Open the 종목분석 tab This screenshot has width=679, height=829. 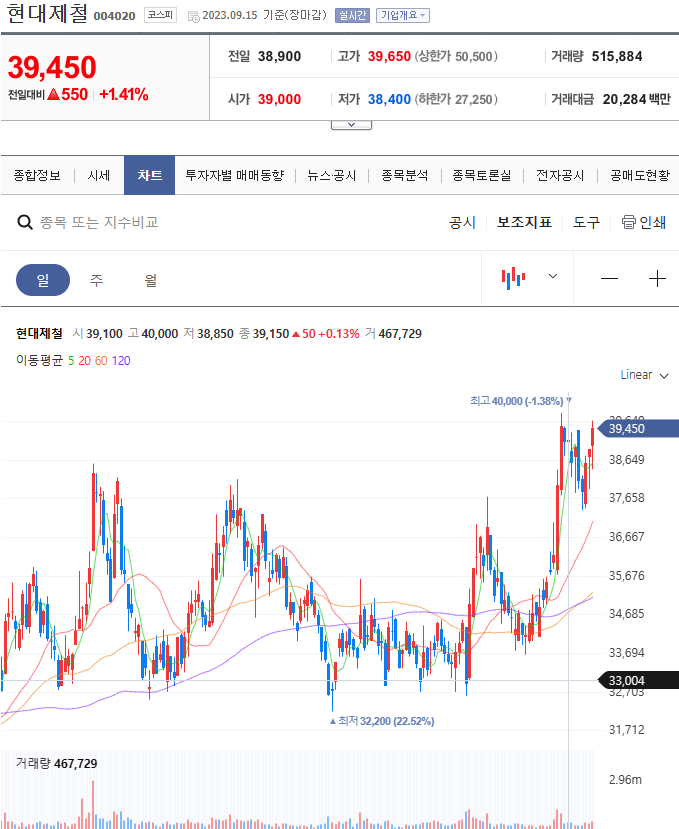click(x=405, y=175)
